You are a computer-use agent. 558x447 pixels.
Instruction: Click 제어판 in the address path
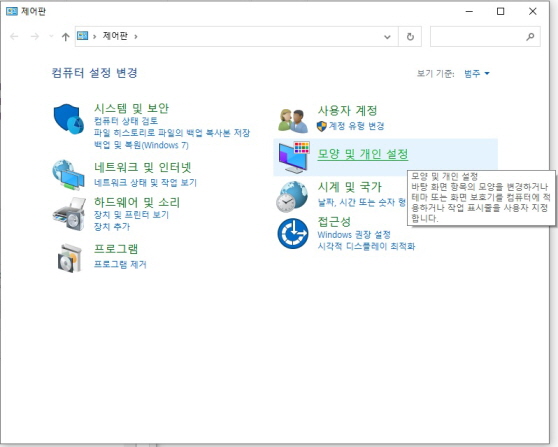pos(115,36)
